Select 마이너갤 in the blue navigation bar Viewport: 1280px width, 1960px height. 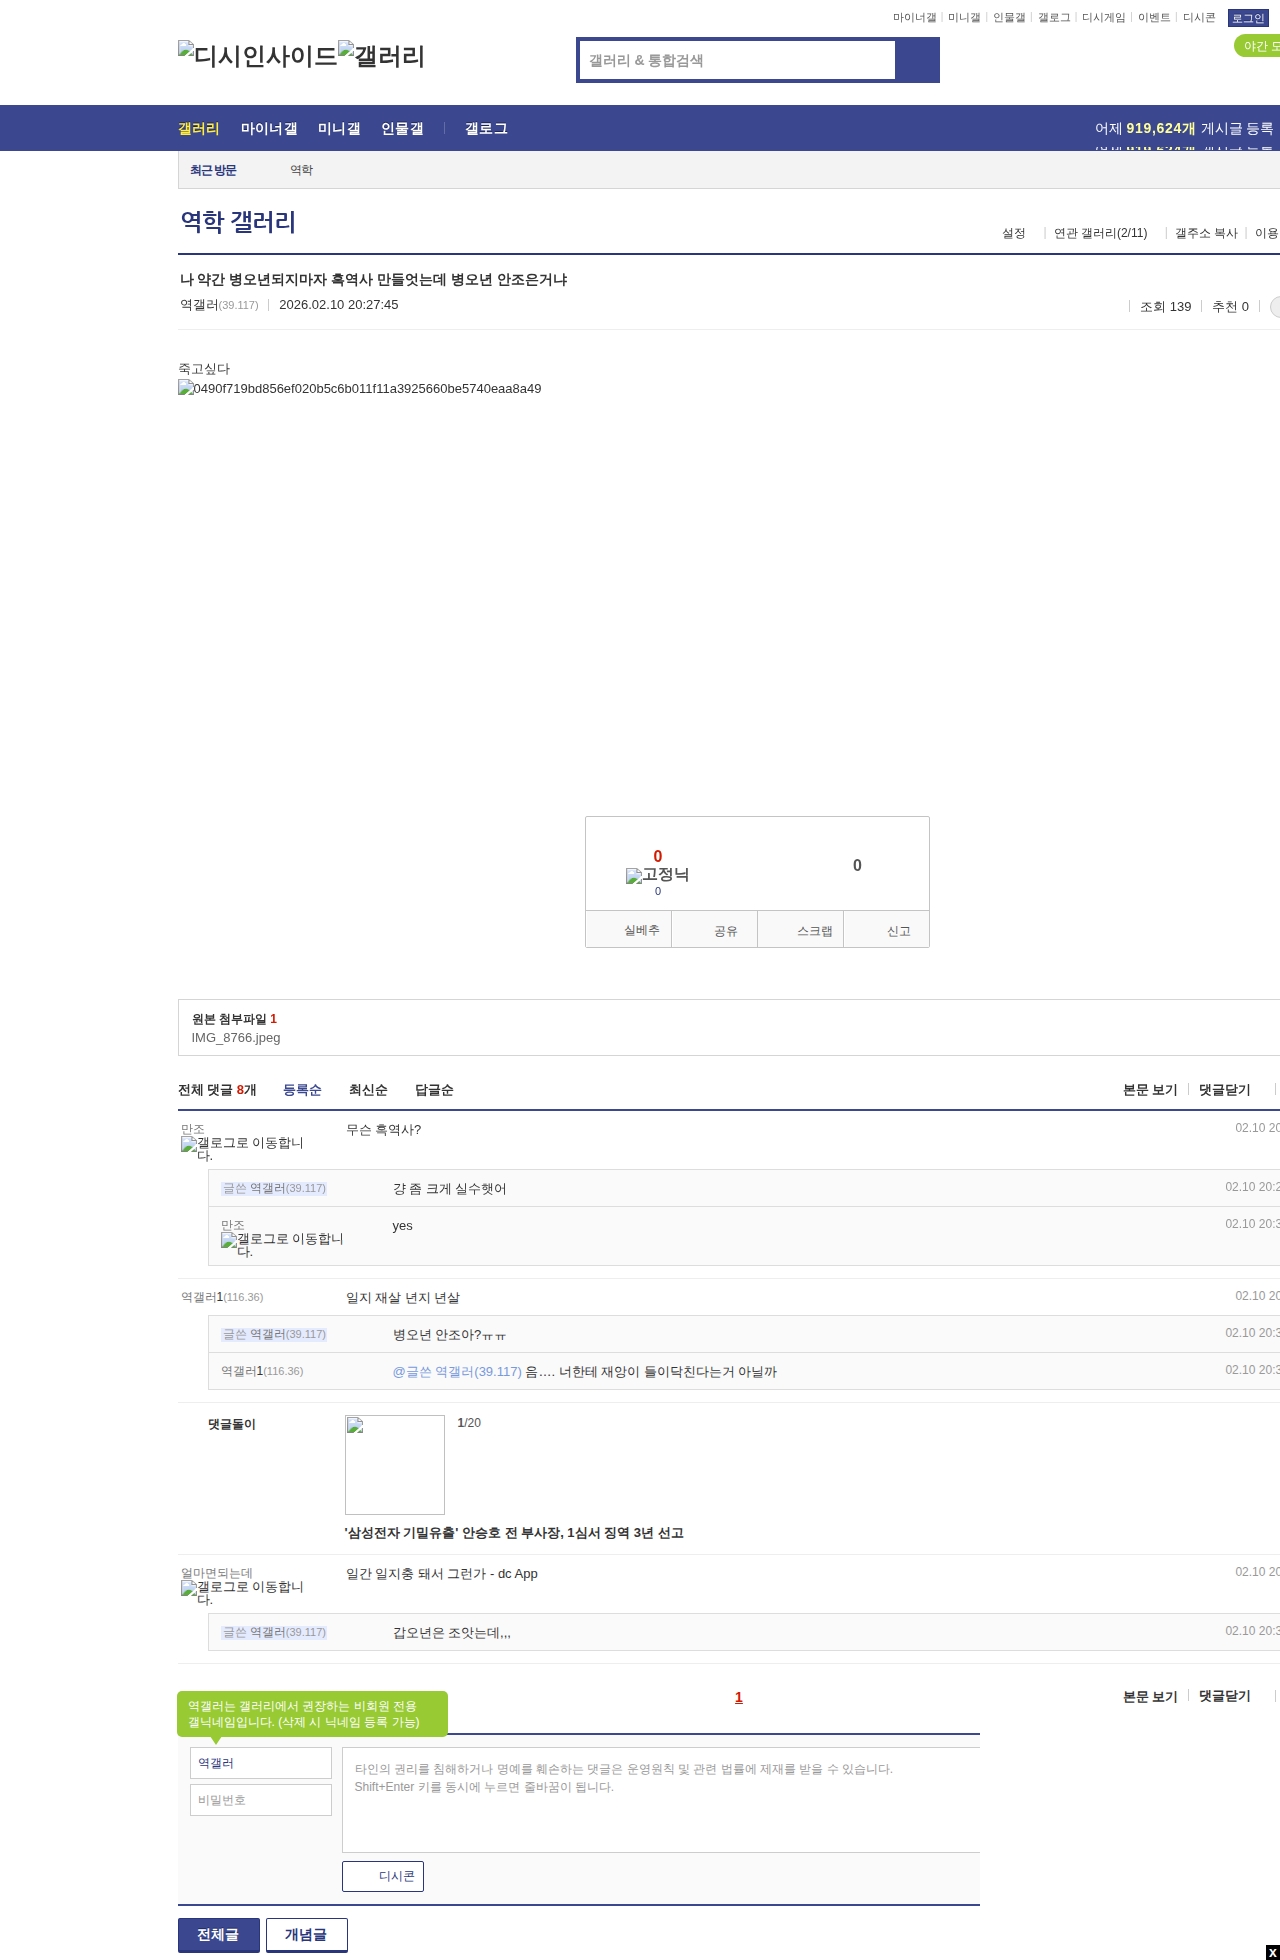tap(269, 128)
